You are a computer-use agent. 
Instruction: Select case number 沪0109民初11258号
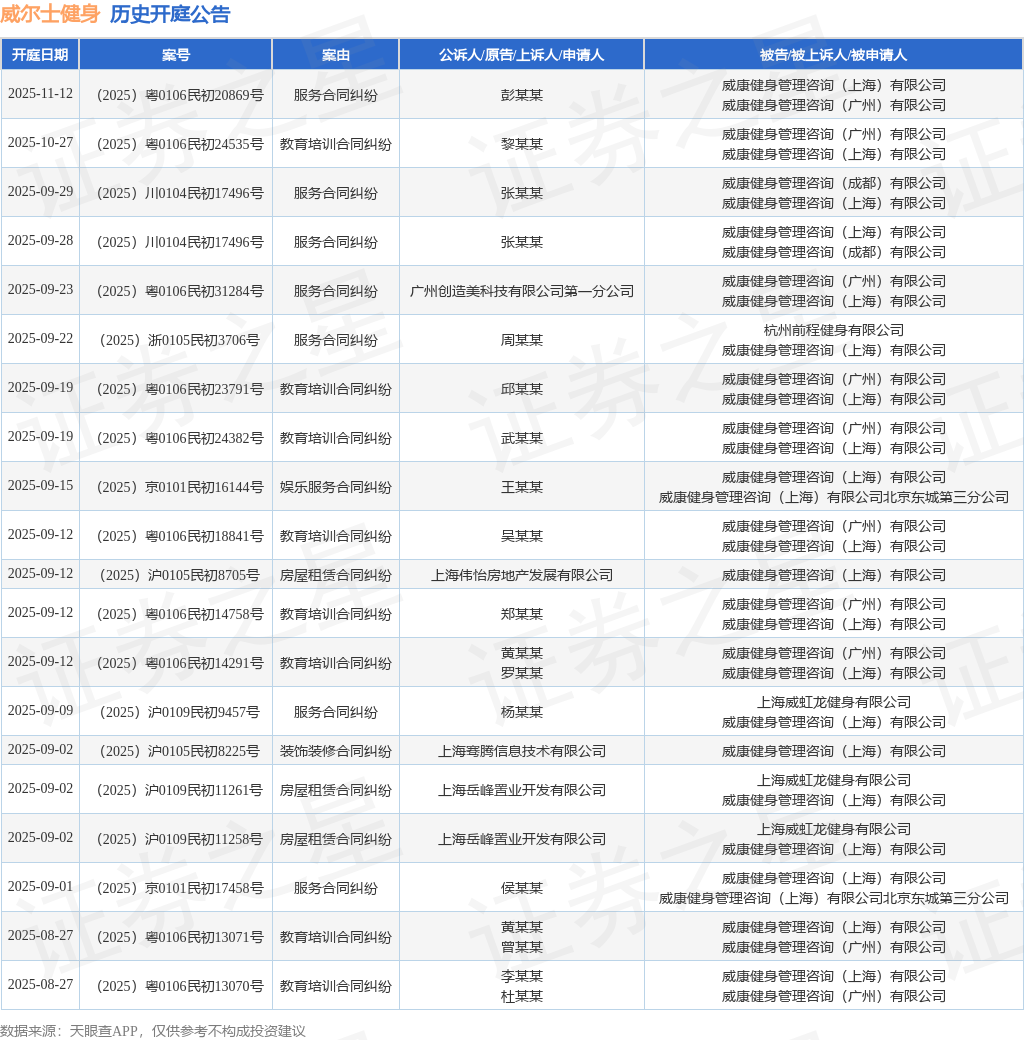[x=180, y=840]
